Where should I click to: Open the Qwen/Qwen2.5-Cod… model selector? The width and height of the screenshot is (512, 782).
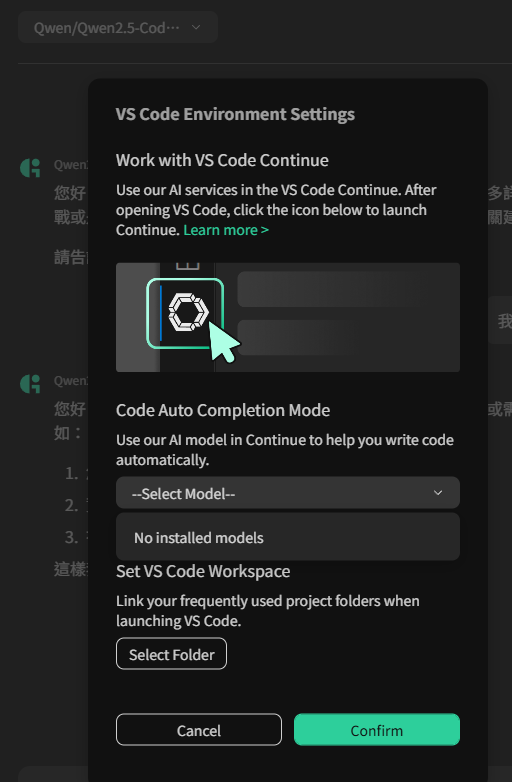point(118,27)
